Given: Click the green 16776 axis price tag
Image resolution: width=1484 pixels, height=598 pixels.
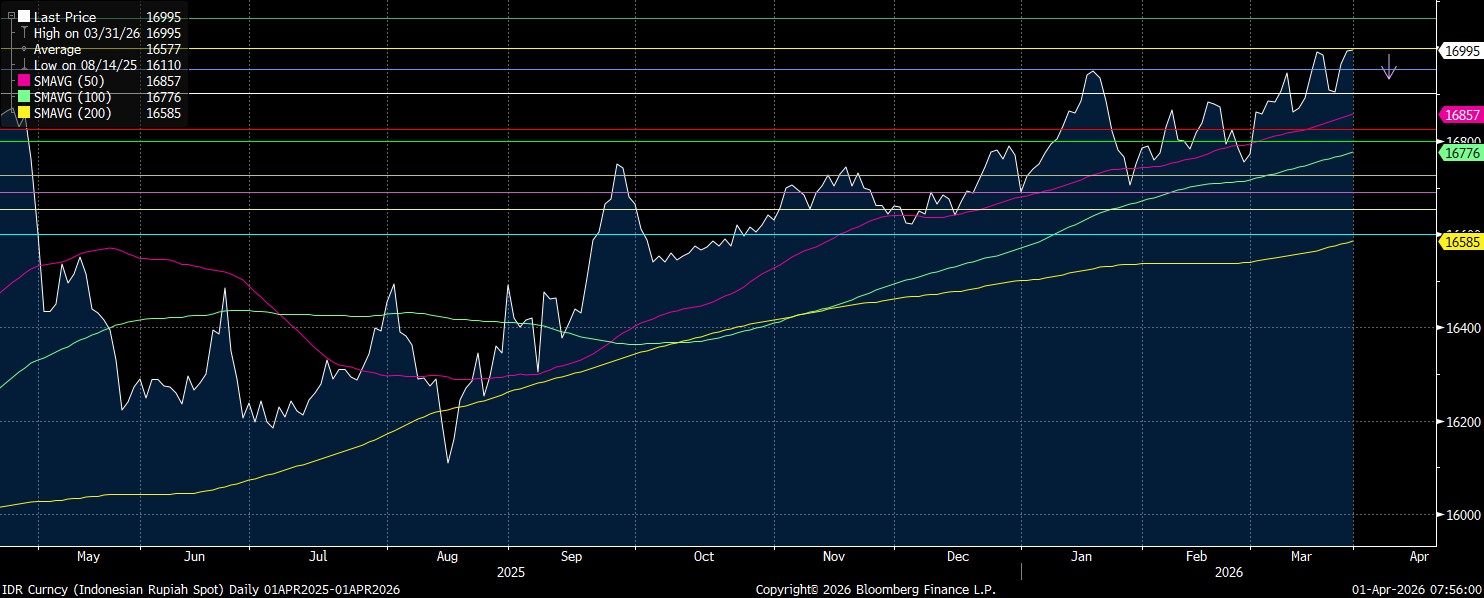Looking at the screenshot, I should point(1460,152).
